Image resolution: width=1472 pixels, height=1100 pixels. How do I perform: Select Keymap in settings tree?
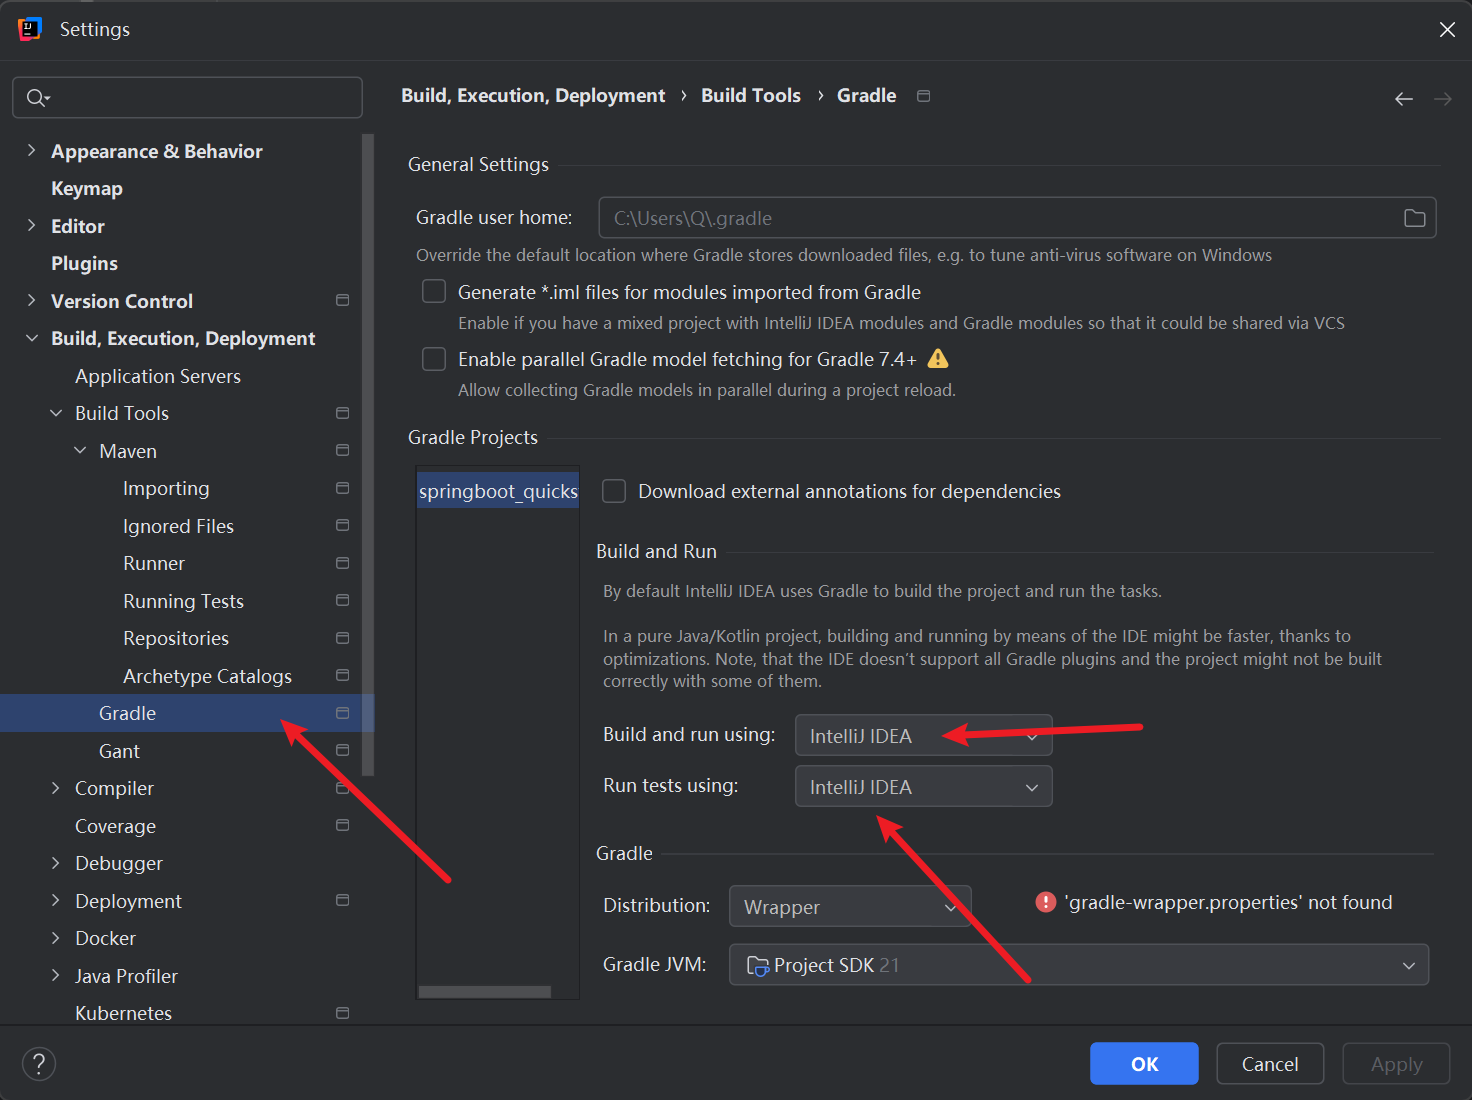tap(87, 188)
